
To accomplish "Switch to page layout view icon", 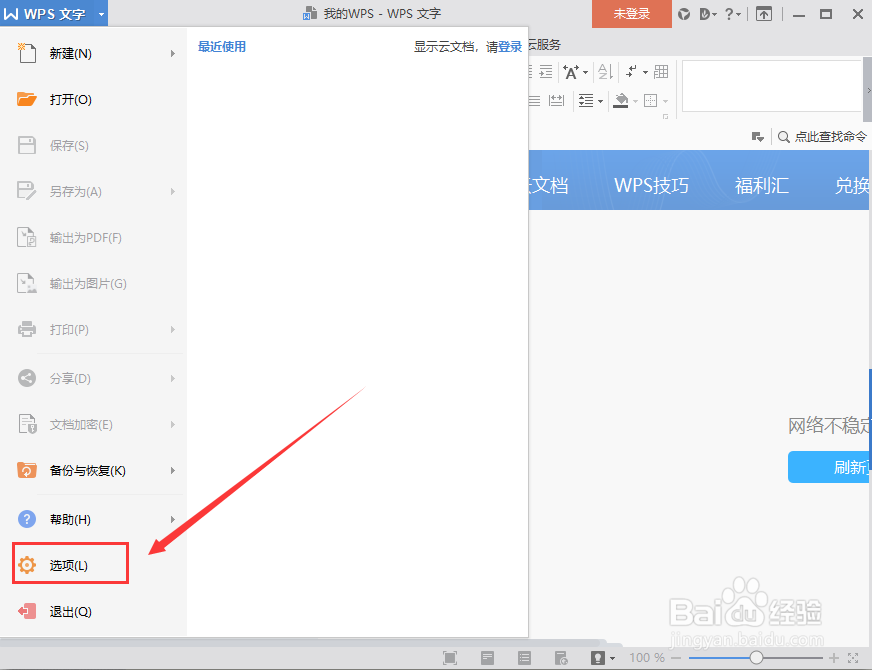I will click(487, 658).
